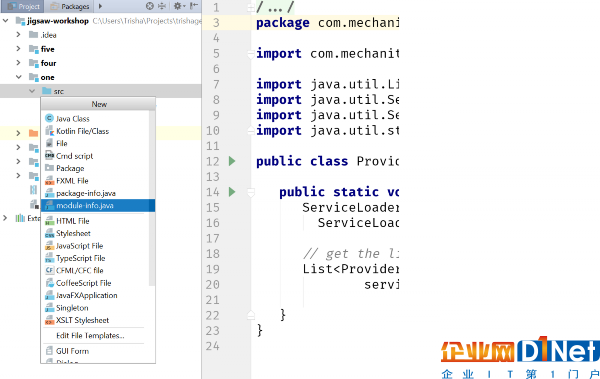Expand the External Libraries node chevron

tap(5, 218)
